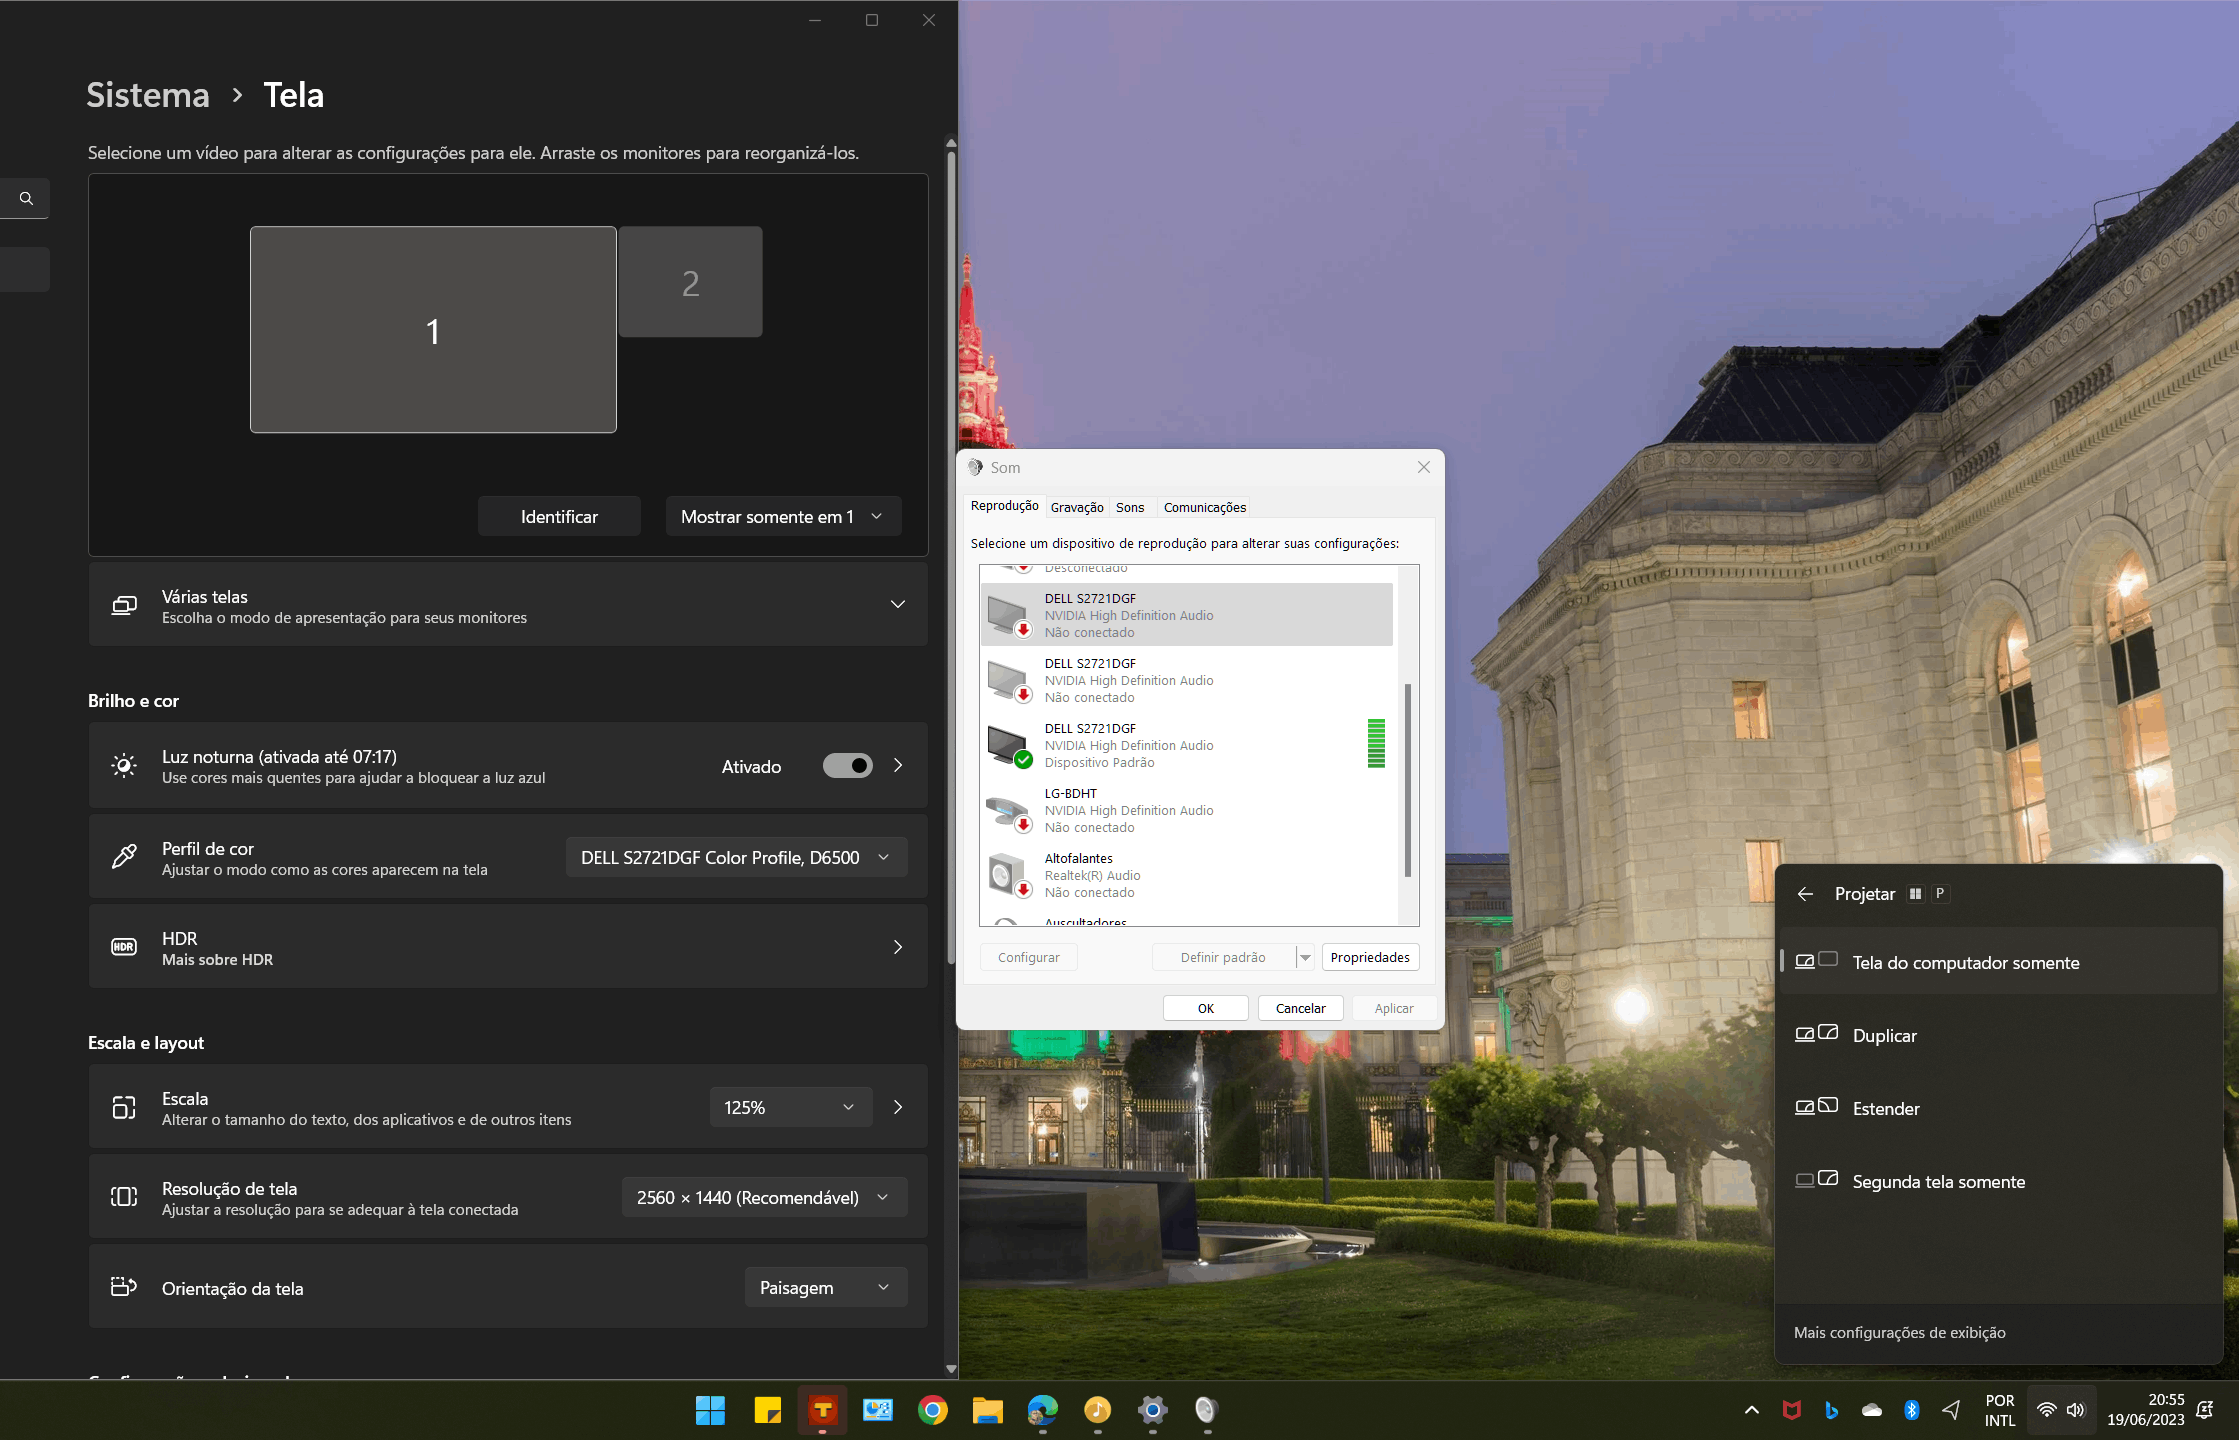Expand the Várias telas section
This screenshot has width=2239, height=1440.
[897, 605]
